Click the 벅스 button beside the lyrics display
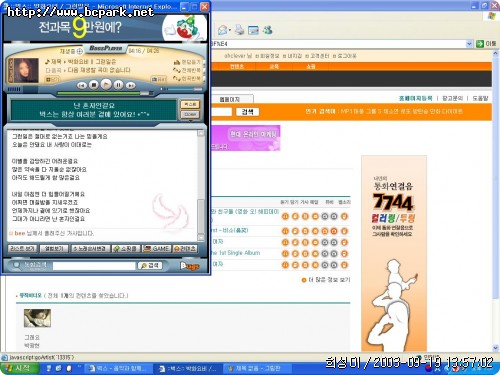 click(x=190, y=105)
